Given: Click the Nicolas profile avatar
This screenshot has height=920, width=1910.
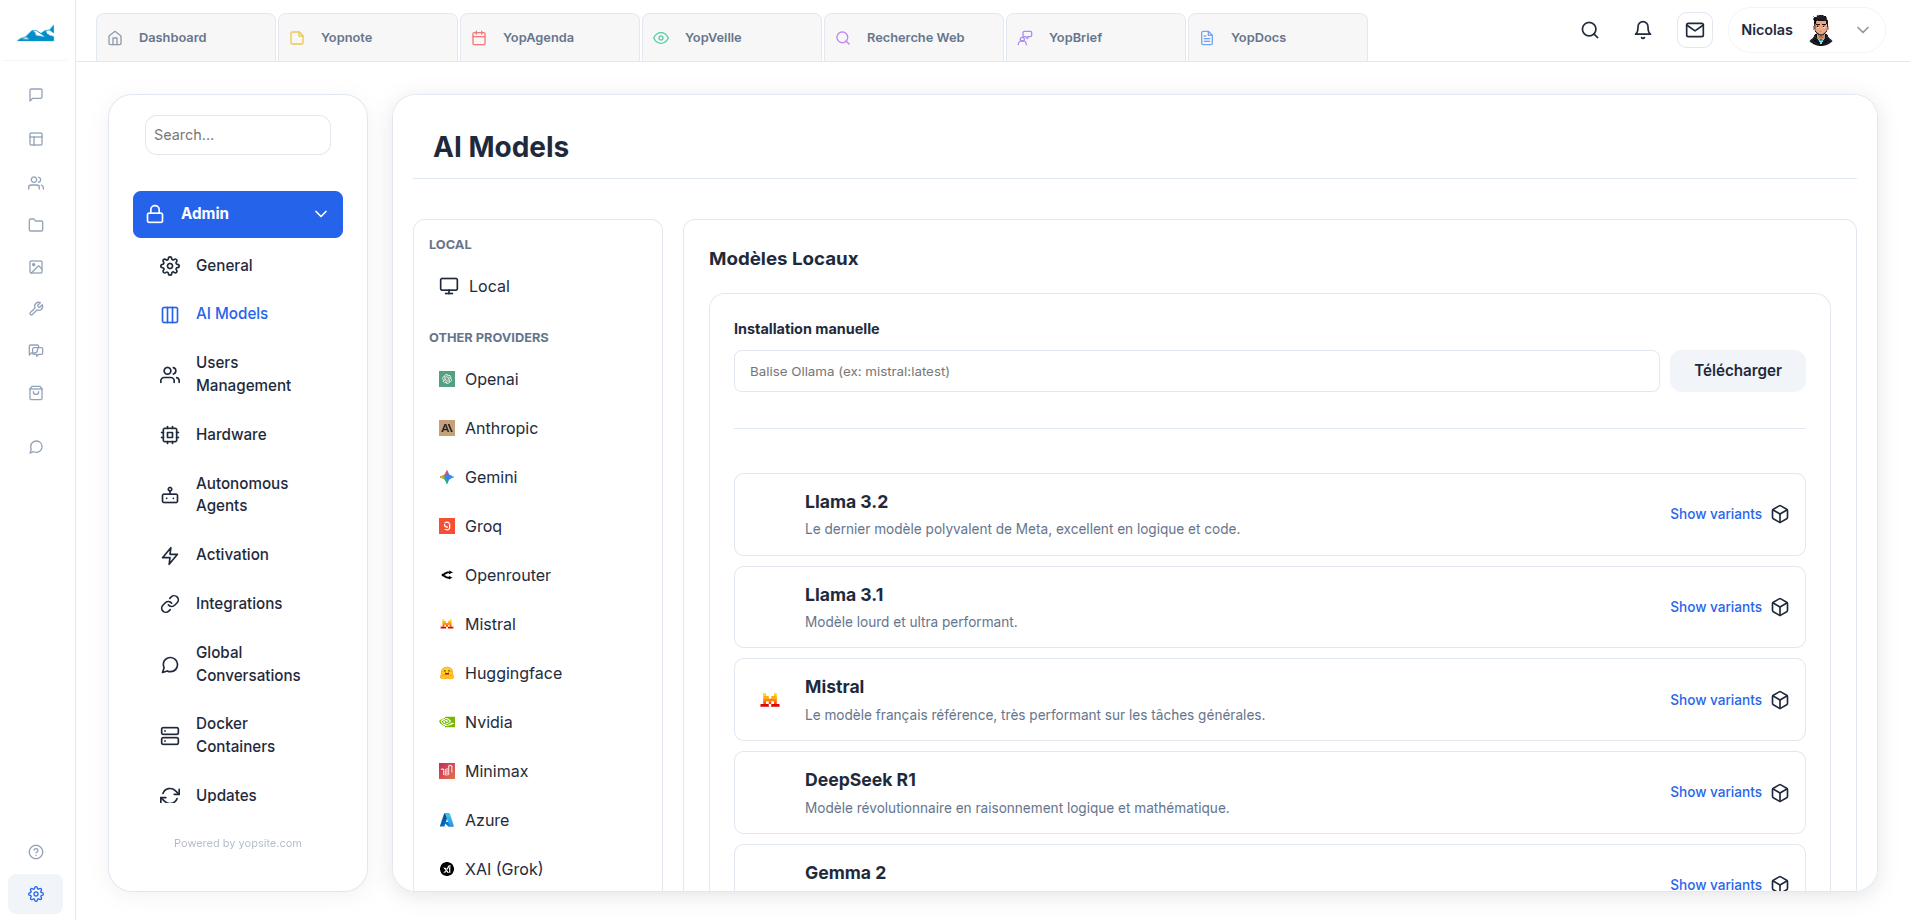Looking at the screenshot, I should click(1821, 30).
